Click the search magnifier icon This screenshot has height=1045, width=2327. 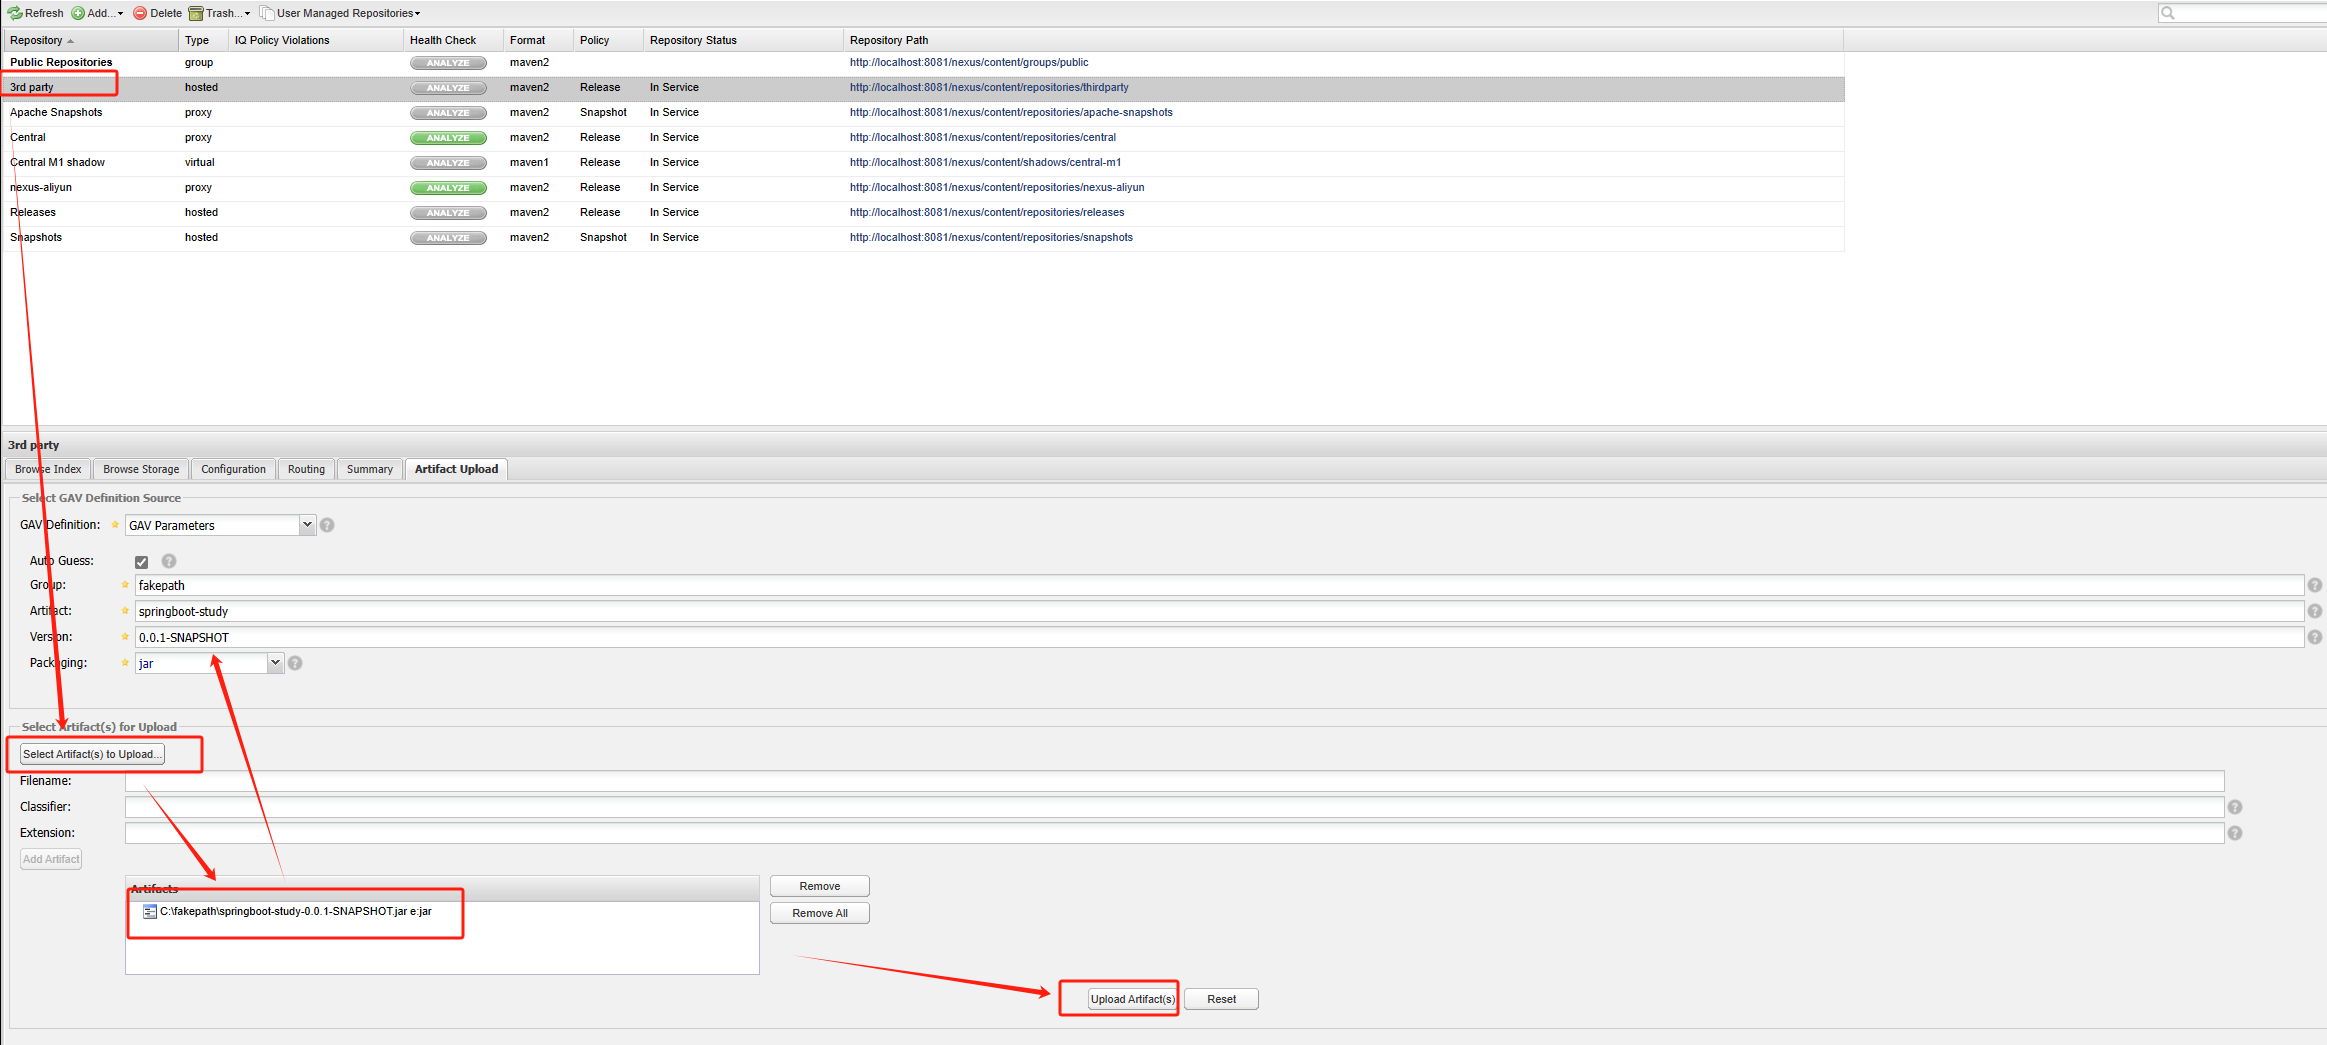point(2167,13)
